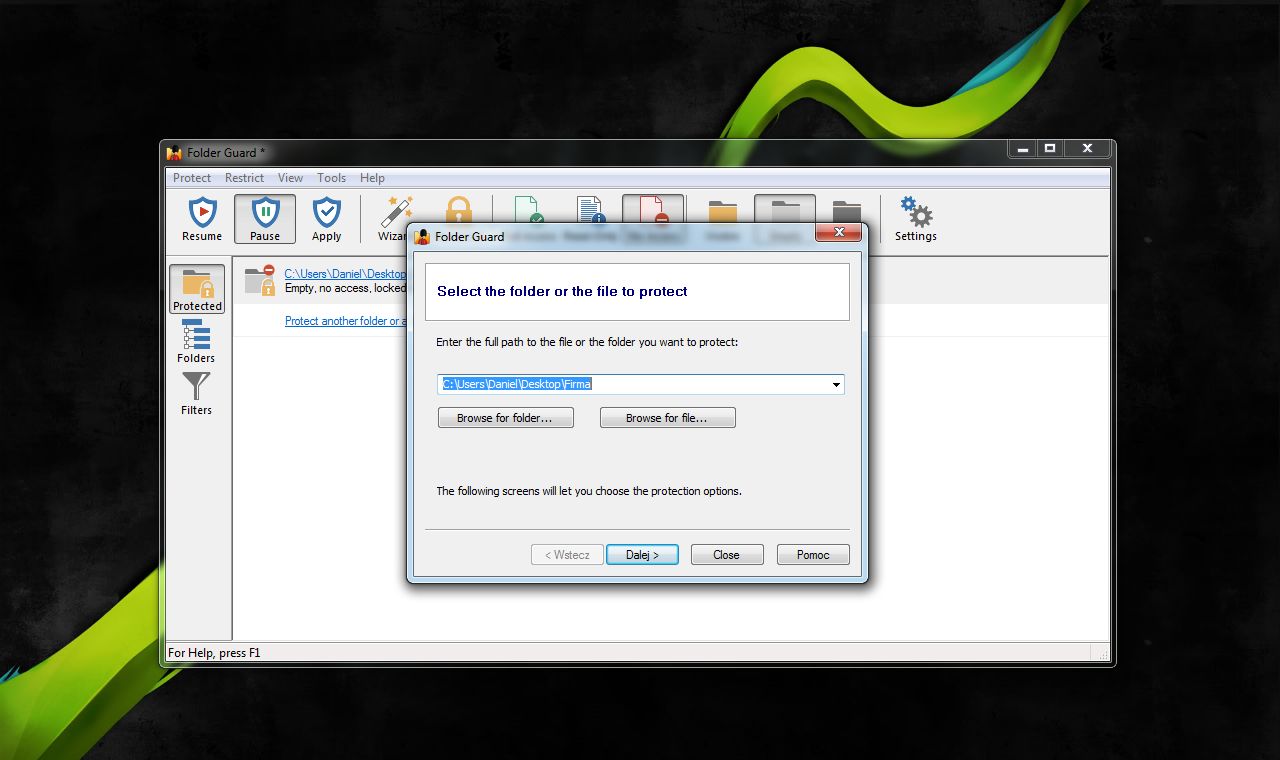Click the locked folder icon beside the path
This screenshot has height=760, width=1280.
point(260,280)
